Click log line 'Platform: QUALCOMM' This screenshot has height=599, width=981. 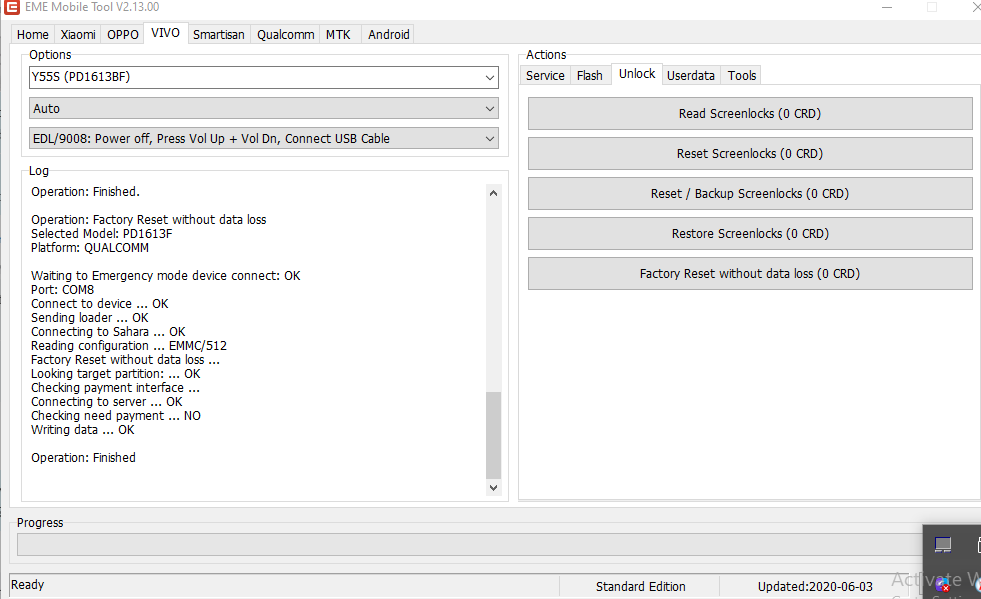click(90, 248)
